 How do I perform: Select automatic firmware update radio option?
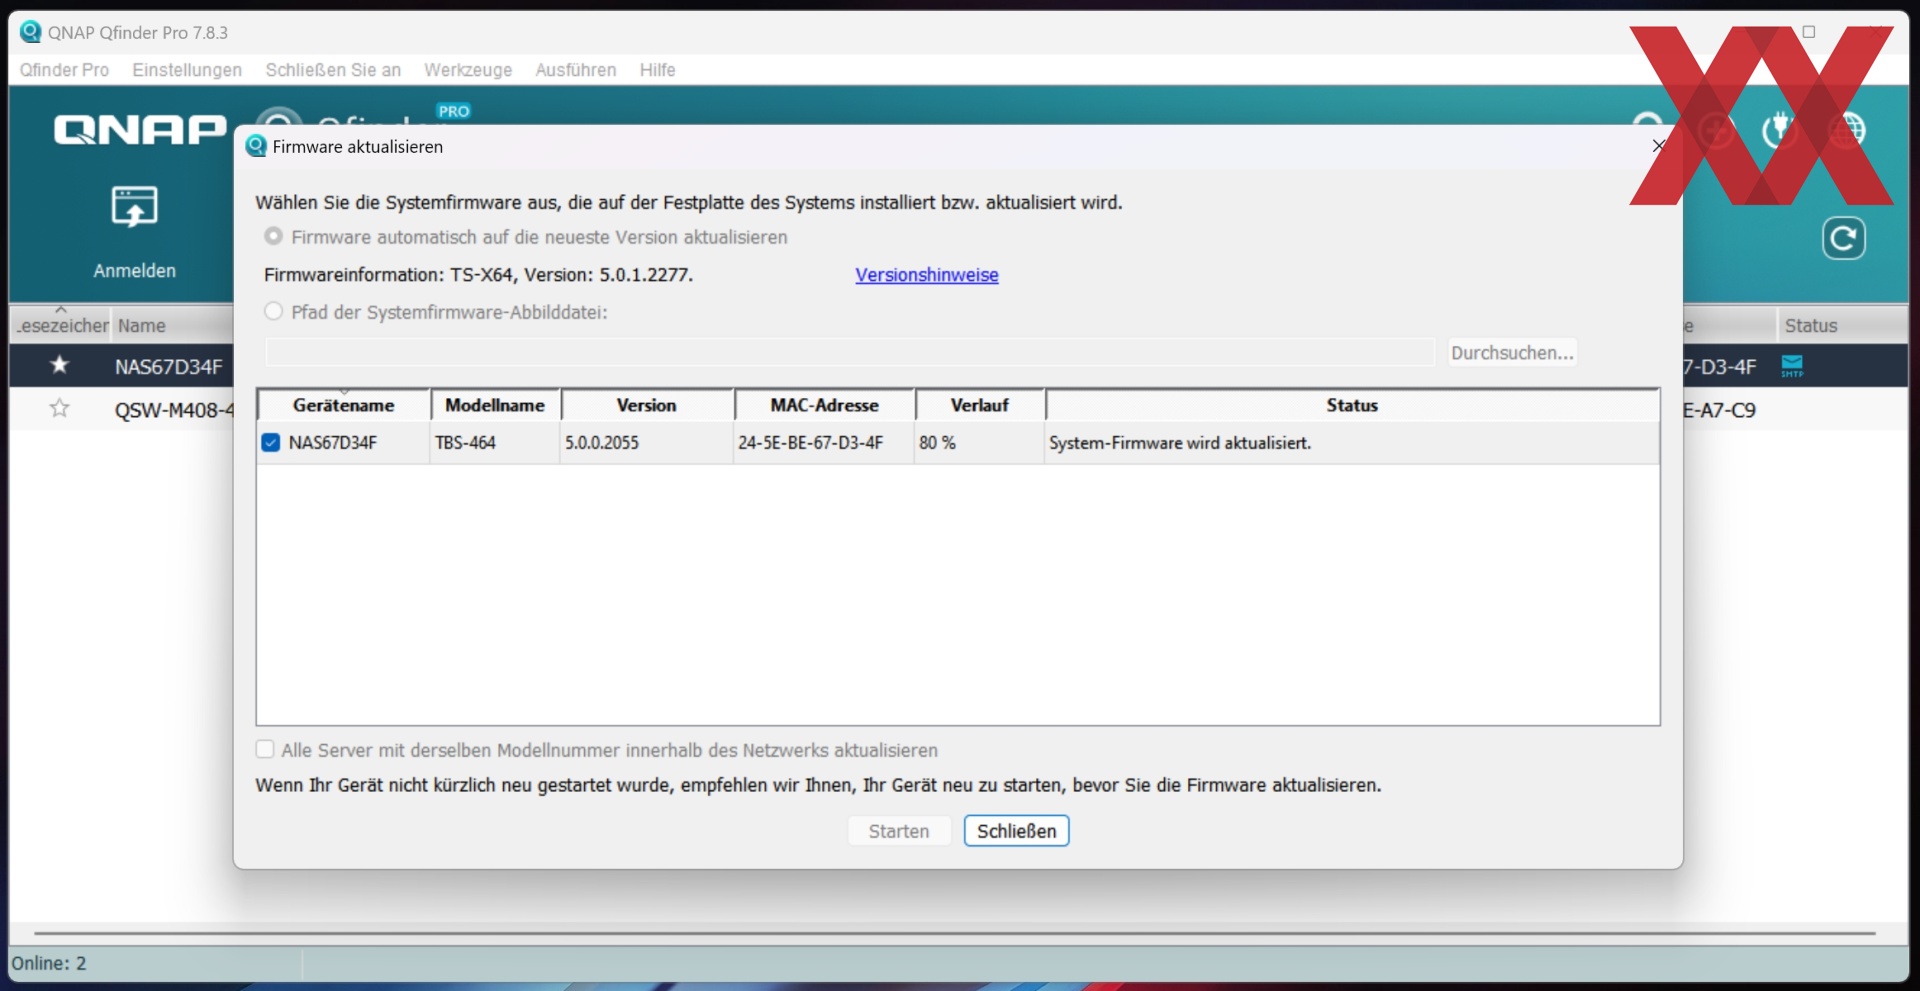coord(273,236)
